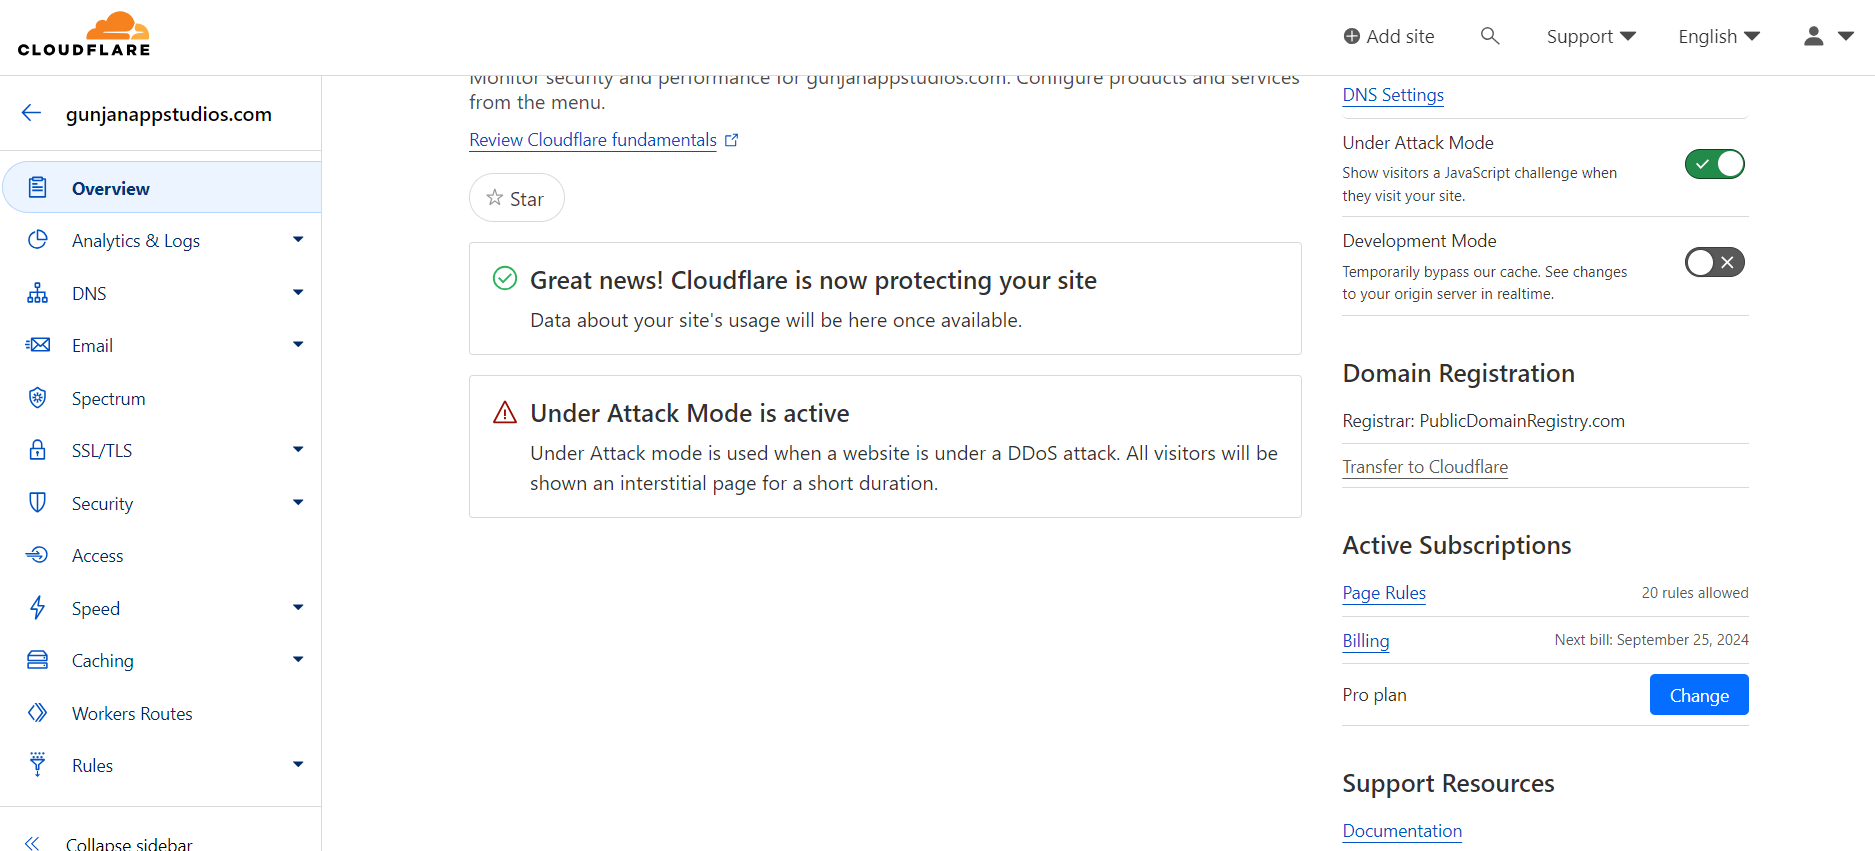This screenshot has height=851, width=1875.
Task: Click the Workers Routes icon
Action: pos(38,713)
